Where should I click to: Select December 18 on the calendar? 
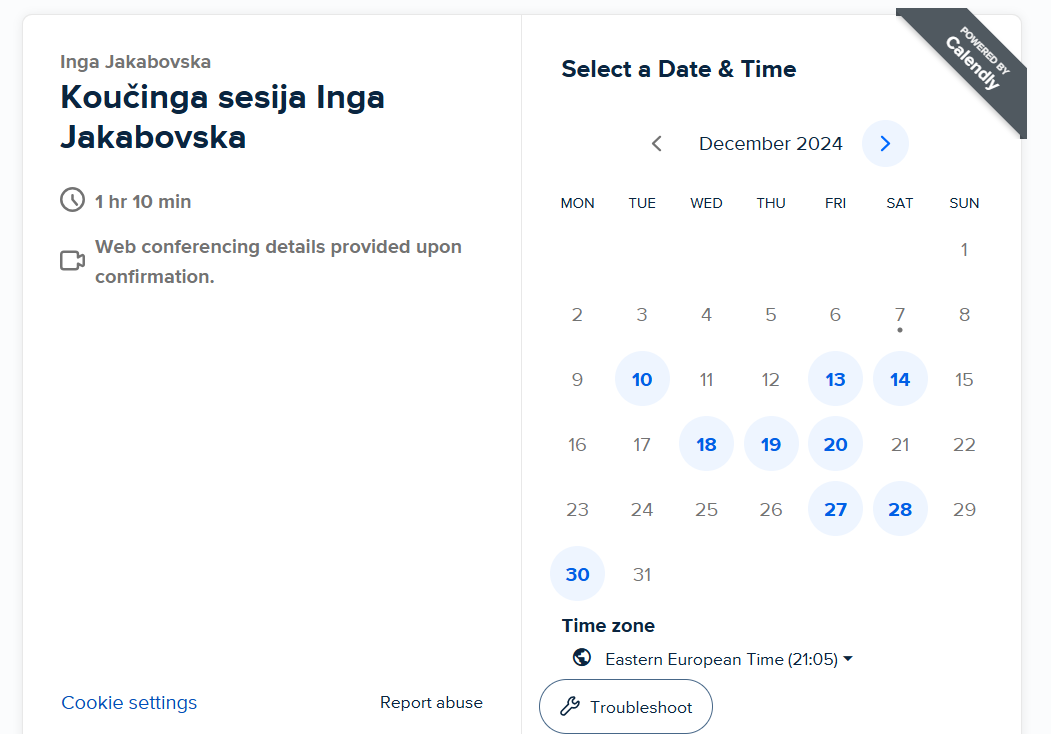pos(706,444)
